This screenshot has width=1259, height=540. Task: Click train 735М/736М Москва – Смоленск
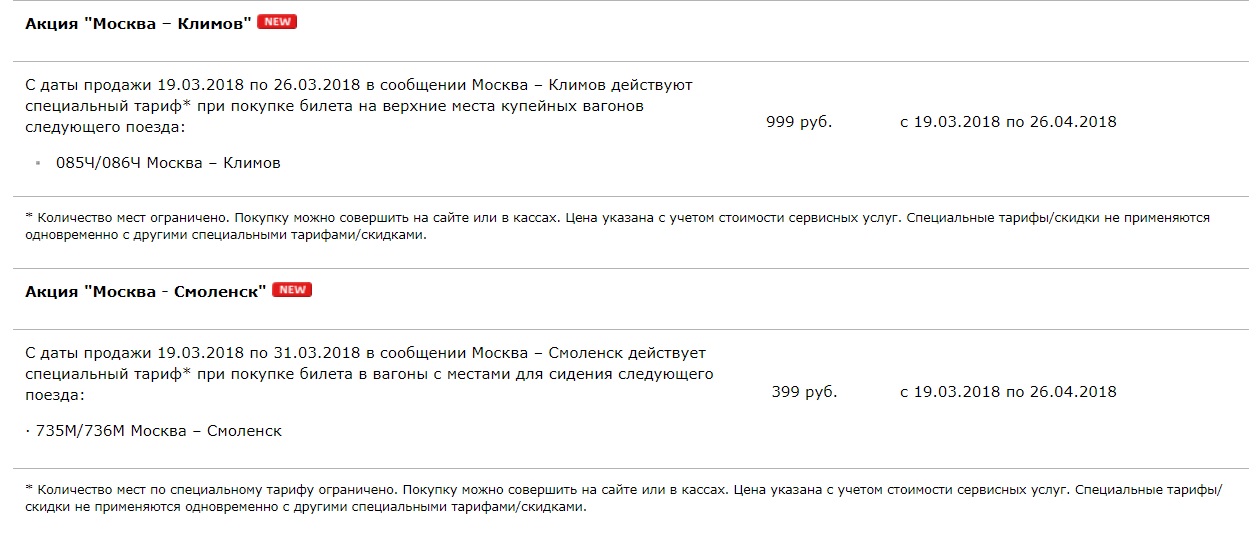pyautogui.click(x=159, y=431)
